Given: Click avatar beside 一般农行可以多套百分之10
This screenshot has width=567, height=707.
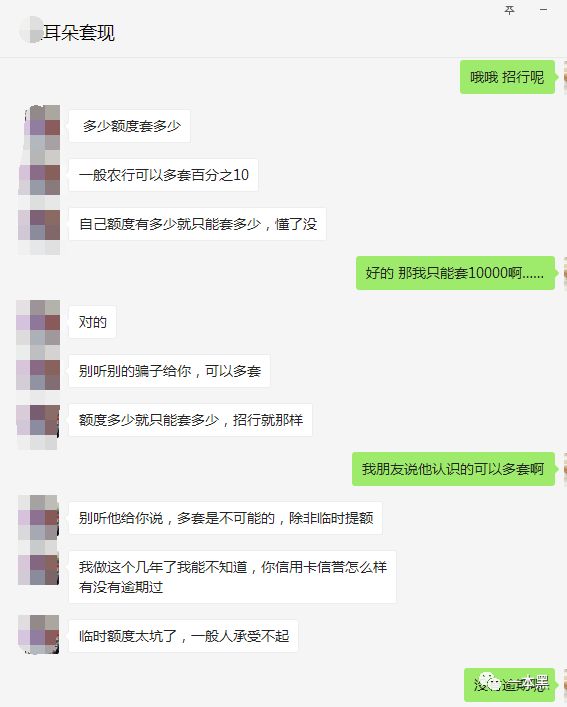Looking at the screenshot, I should point(39,176).
